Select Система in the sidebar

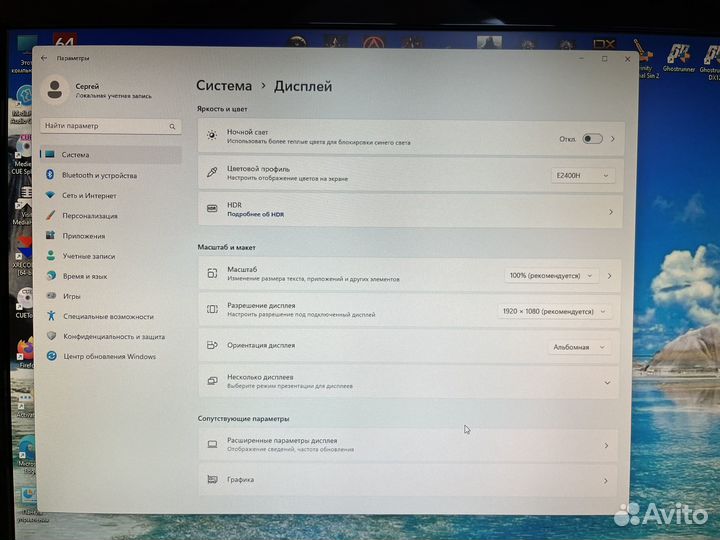111,155
